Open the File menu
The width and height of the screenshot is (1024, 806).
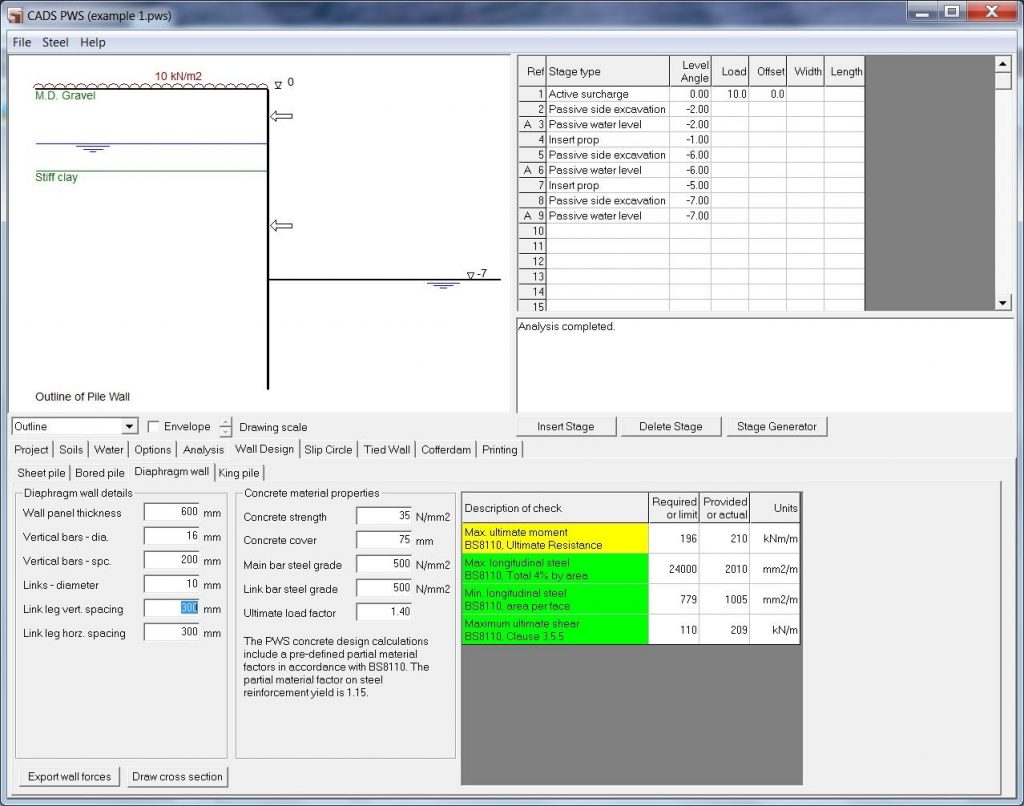pyautogui.click(x=19, y=42)
